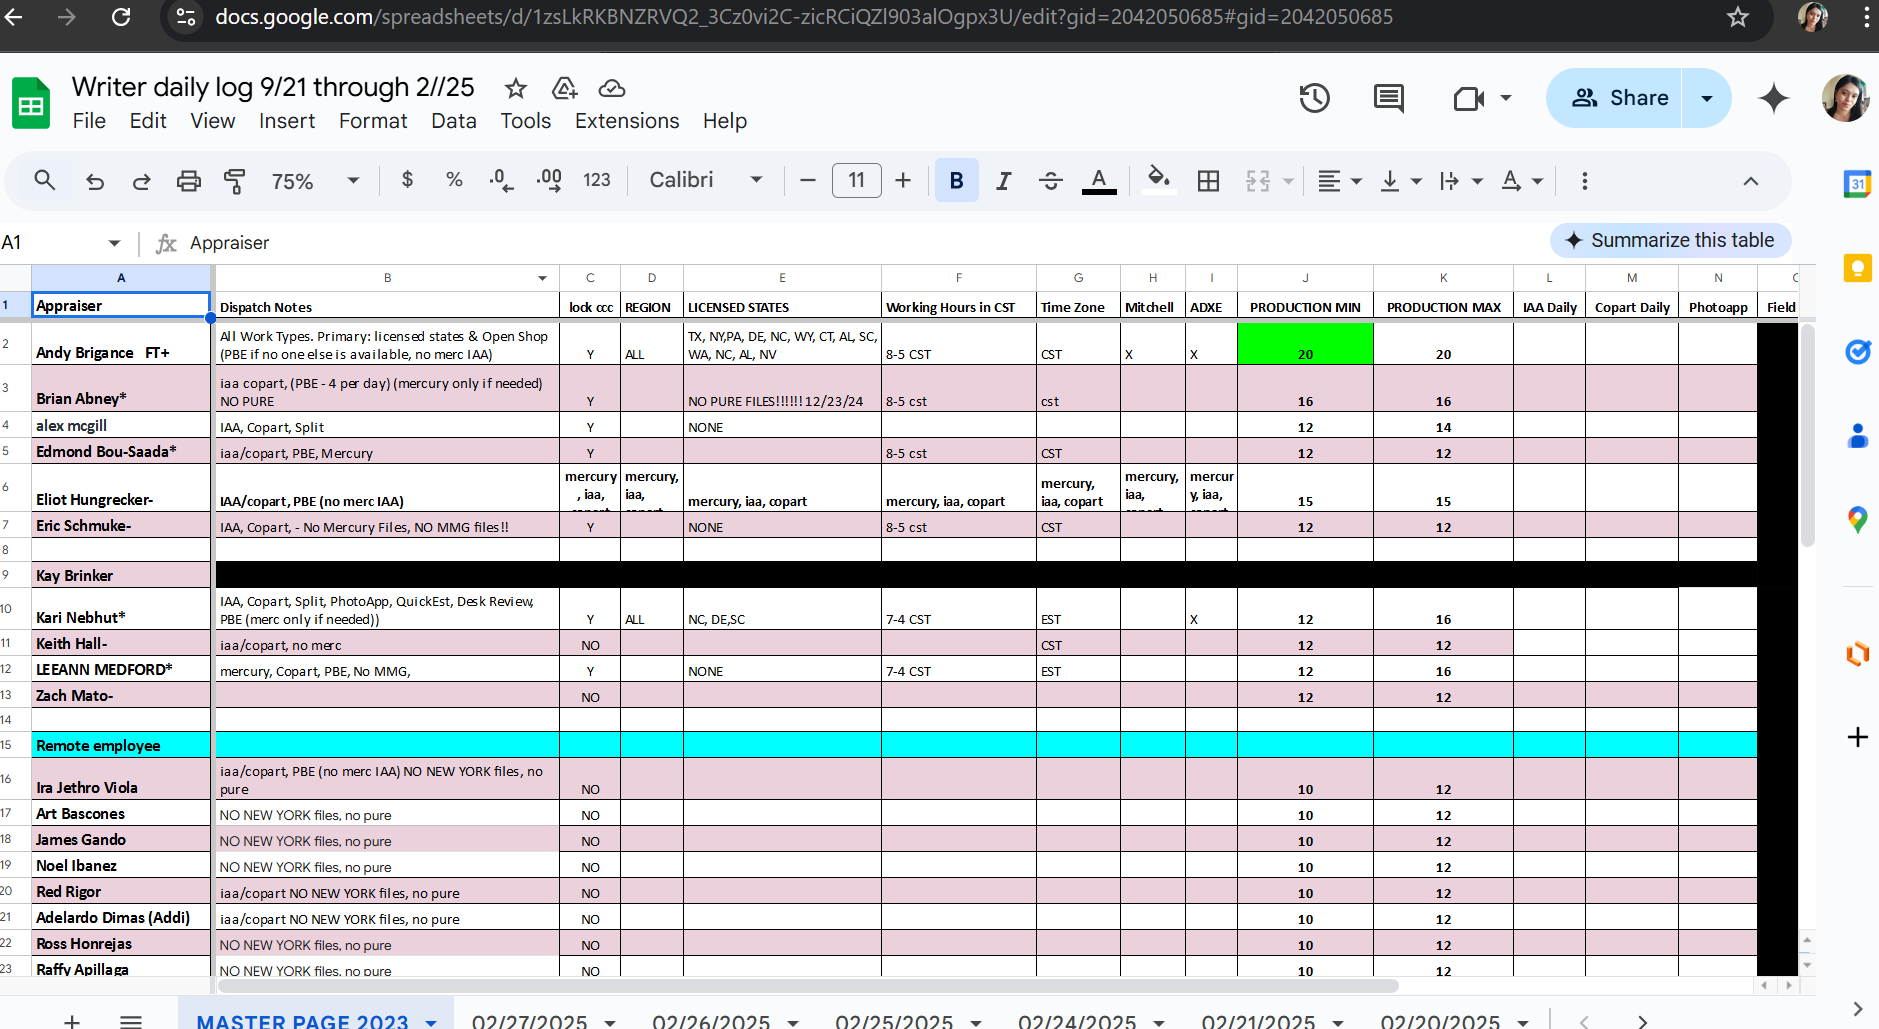Move spreadsheet to a Drive folder
The width and height of the screenshot is (1879, 1029).
(565, 88)
